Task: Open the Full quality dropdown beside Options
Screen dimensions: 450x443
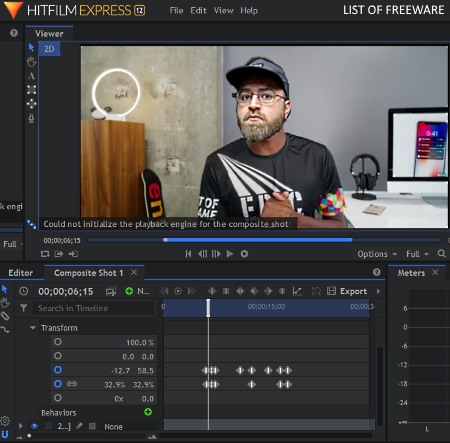Action: point(417,254)
